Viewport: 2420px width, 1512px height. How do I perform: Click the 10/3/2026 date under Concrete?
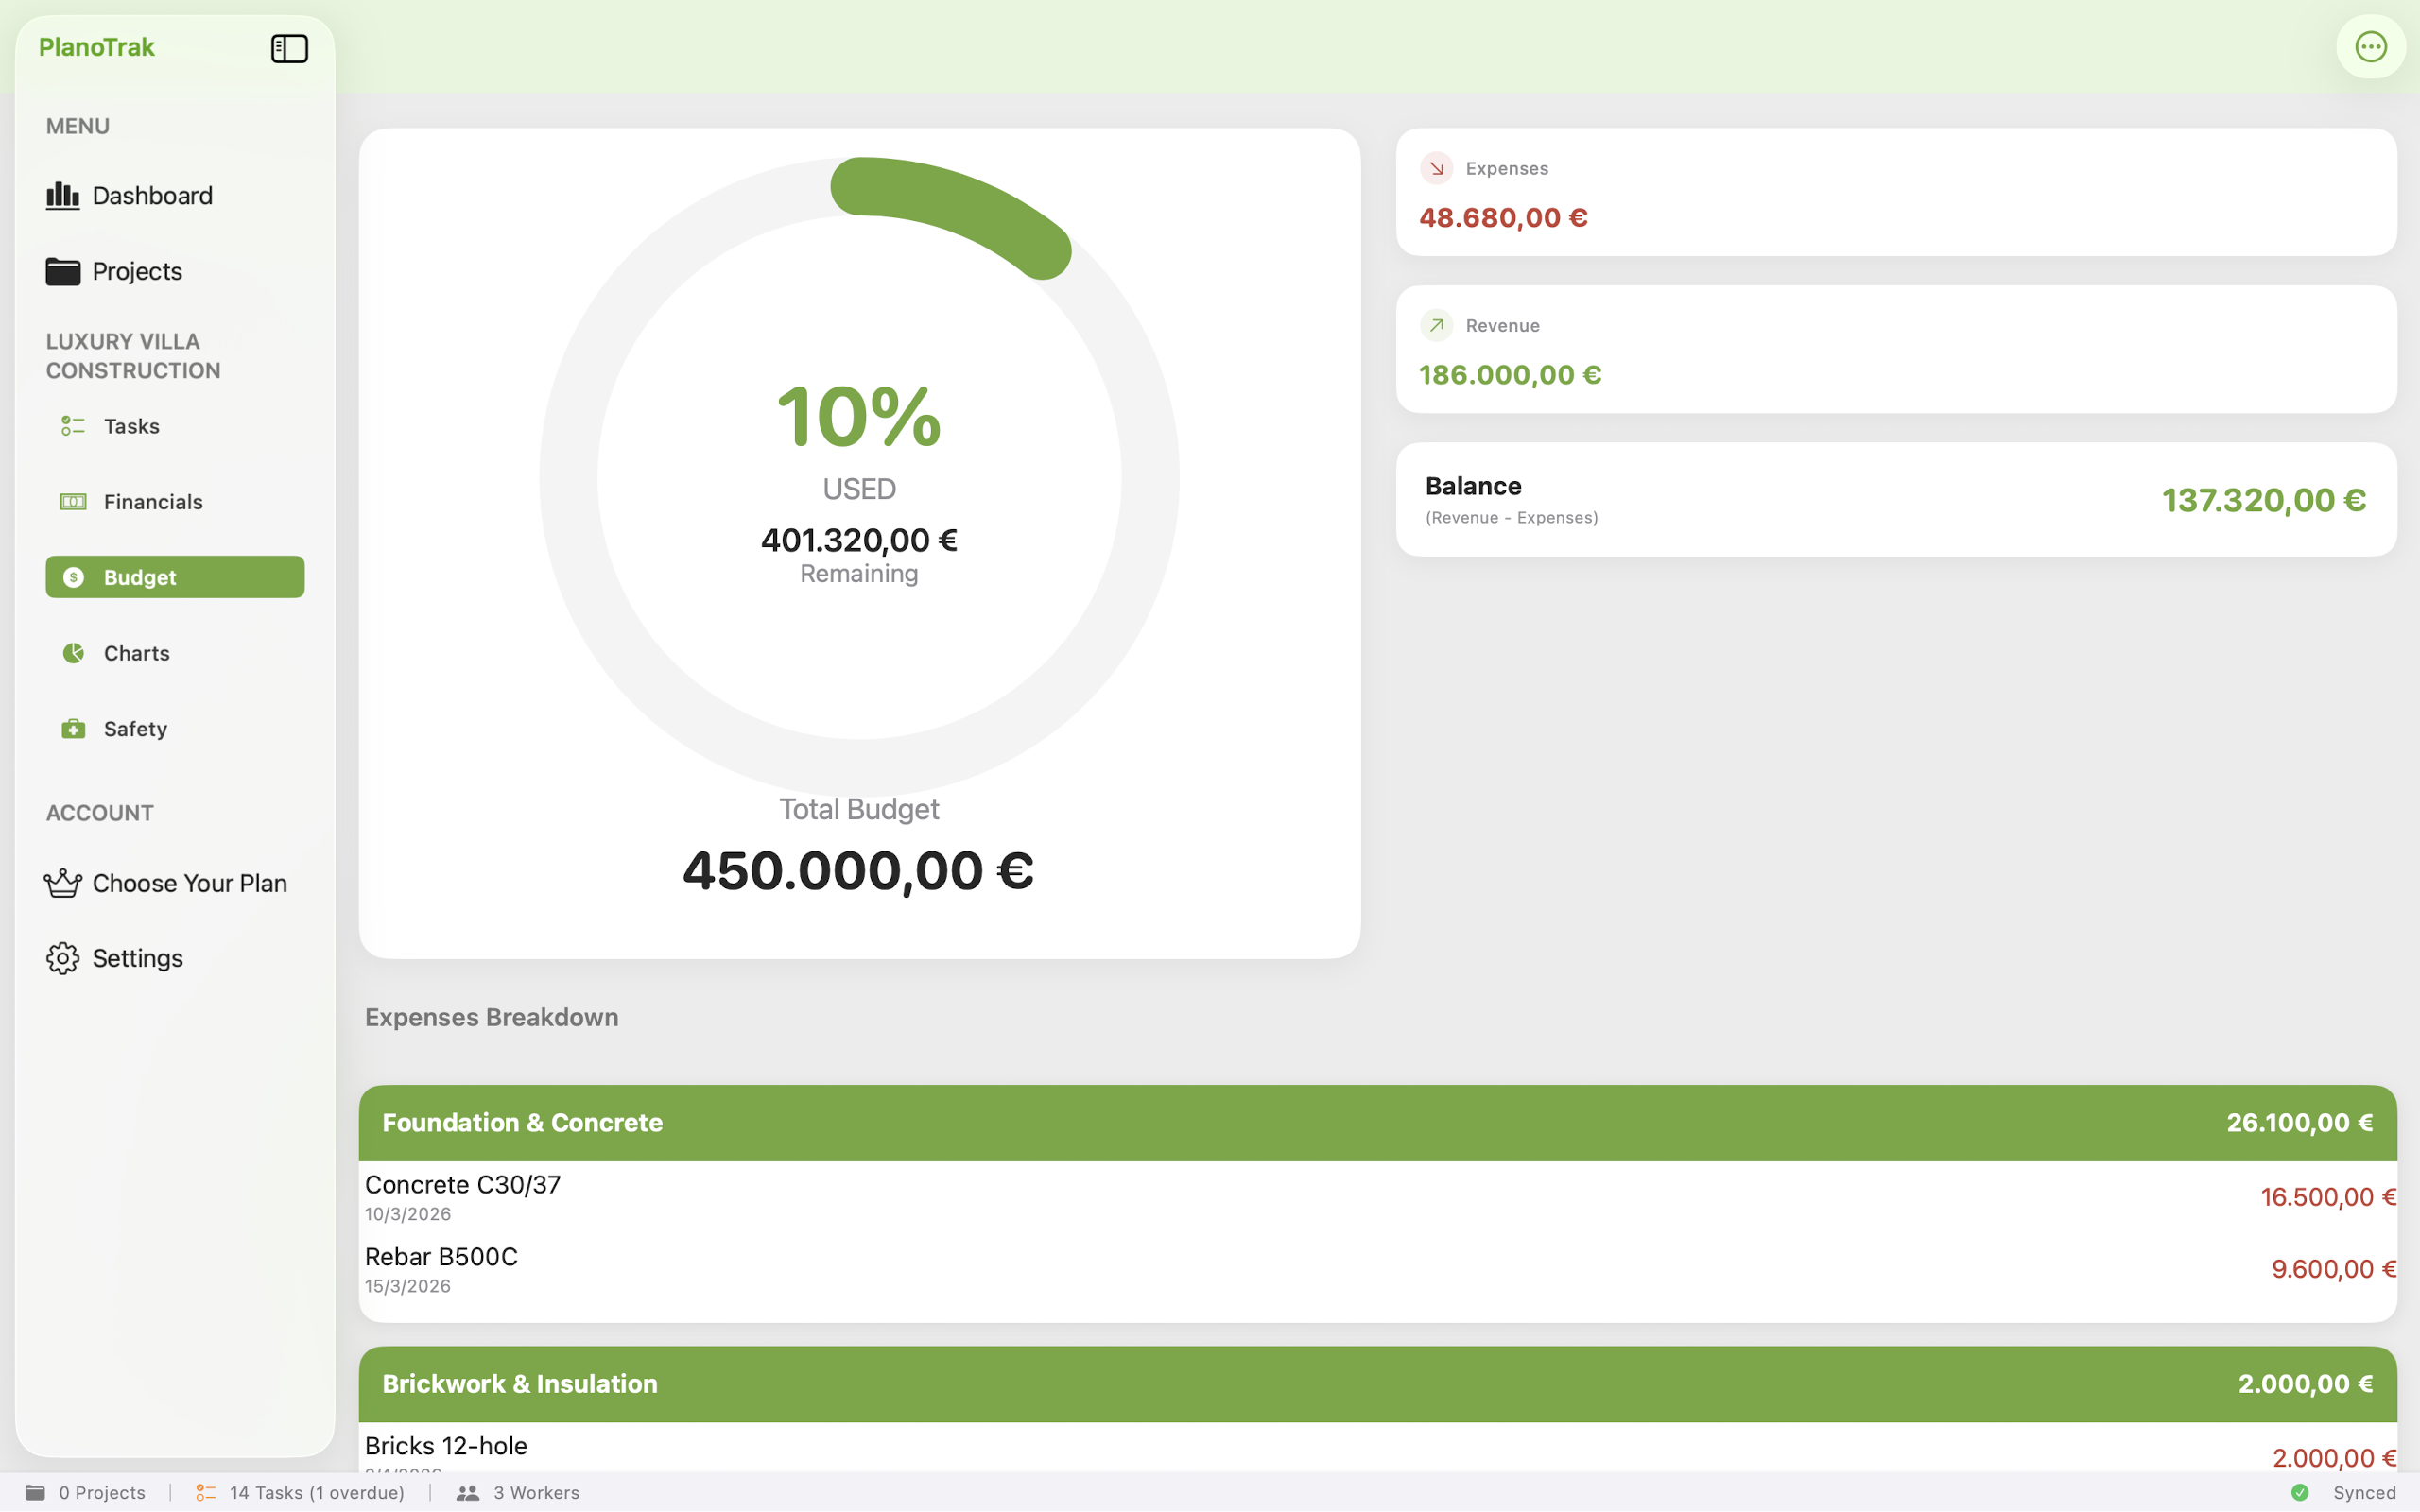point(407,1214)
